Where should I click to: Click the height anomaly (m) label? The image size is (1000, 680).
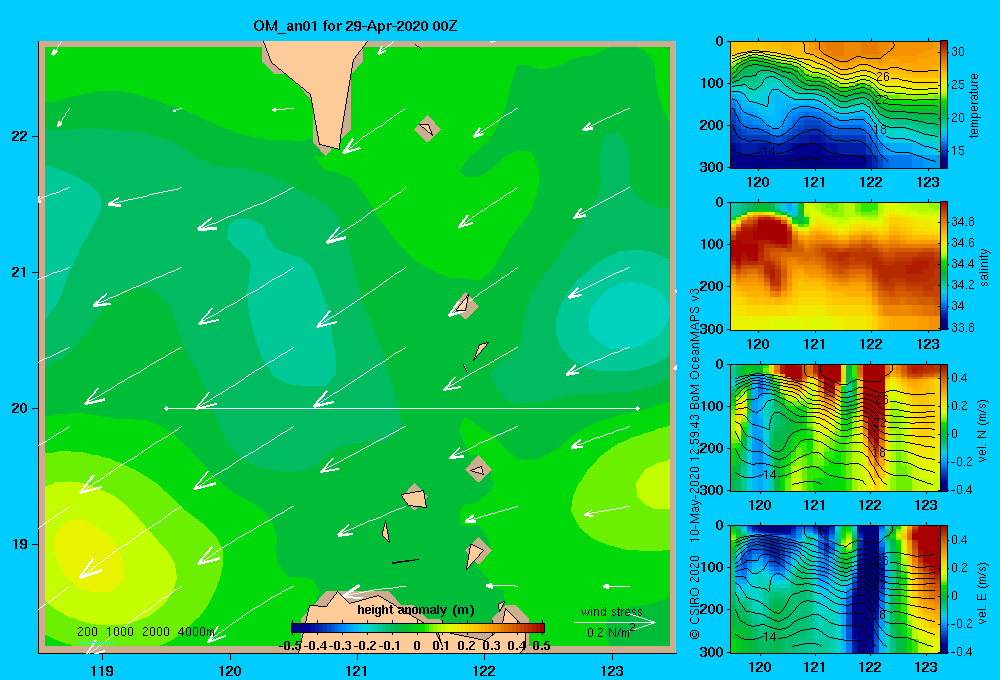[x=416, y=610]
